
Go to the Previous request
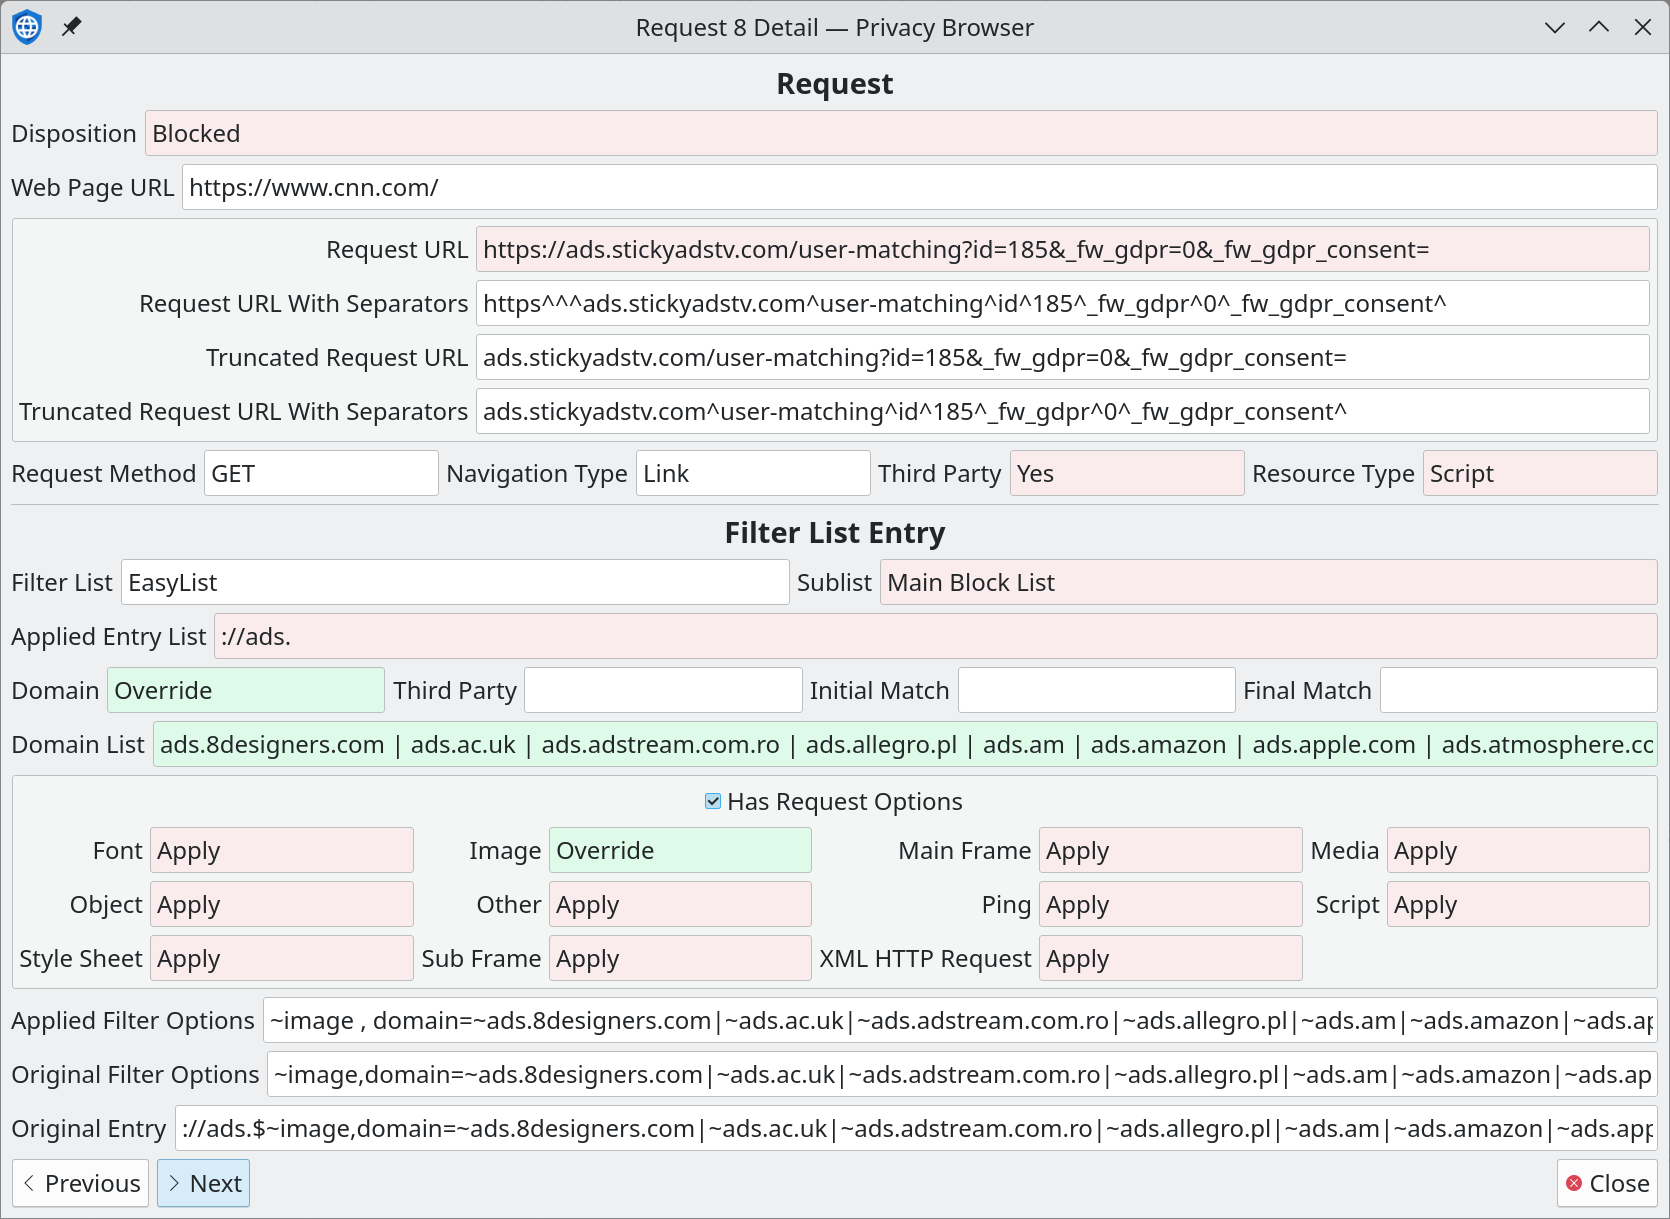point(81,1183)
